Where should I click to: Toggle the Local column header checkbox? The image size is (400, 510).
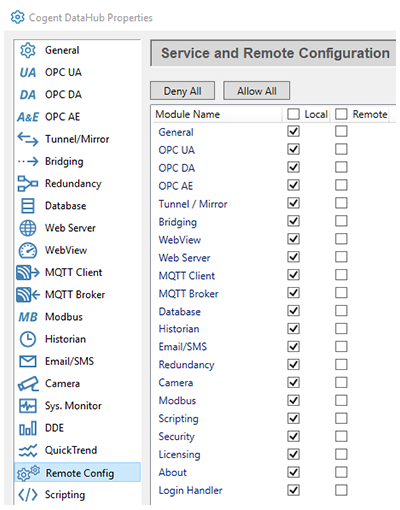click(x=293, y=114)
